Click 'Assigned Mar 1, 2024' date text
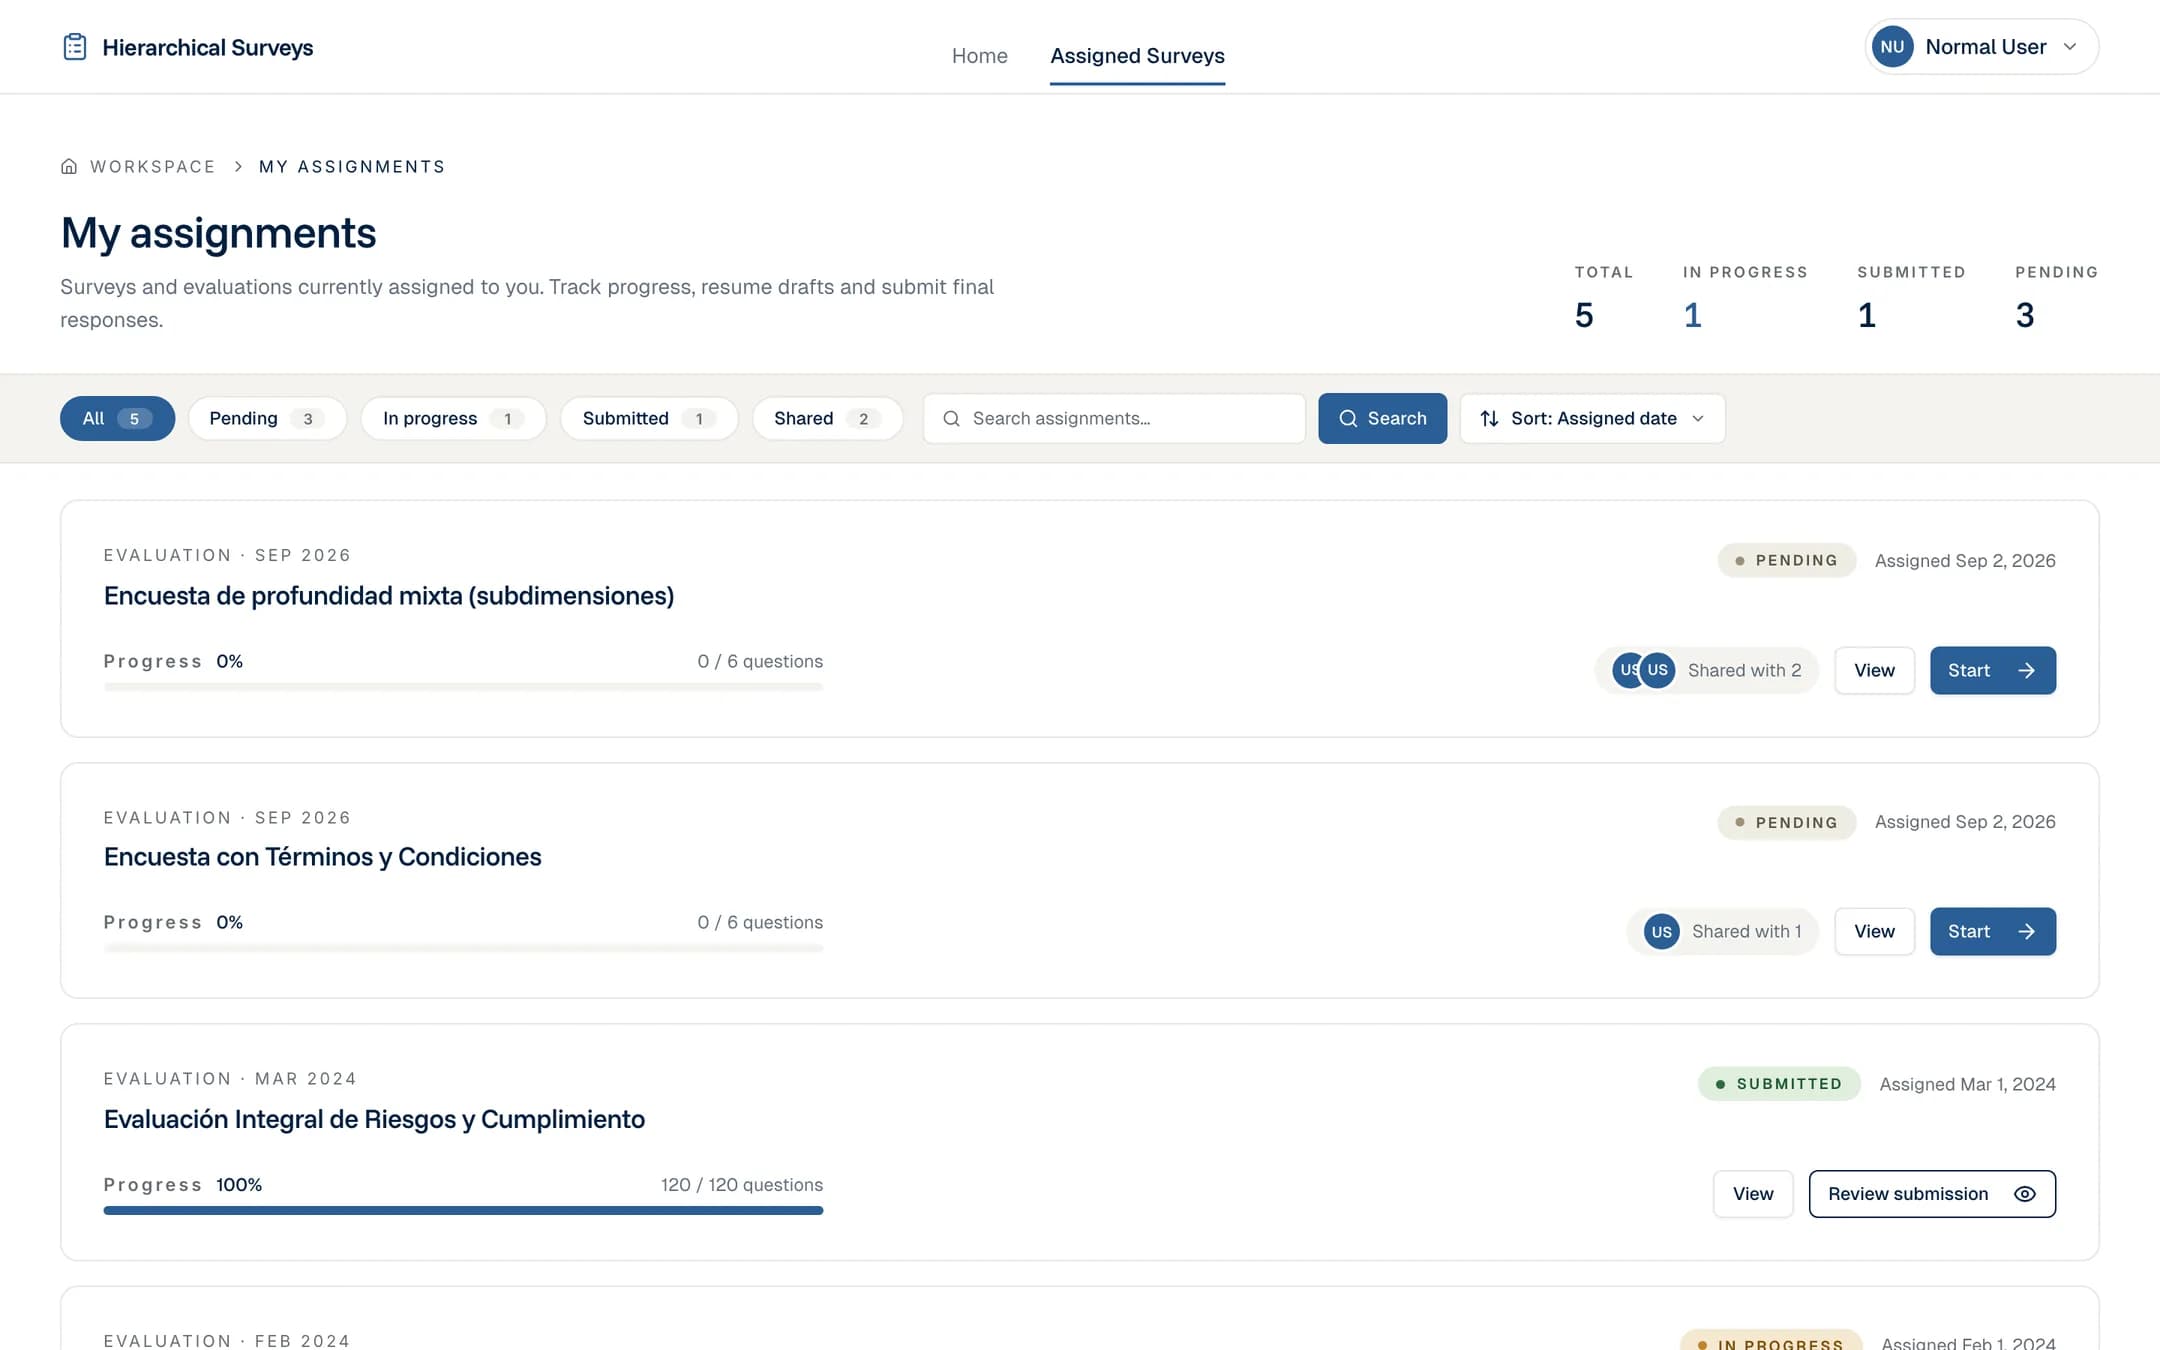 (x=1967, y=1084)
